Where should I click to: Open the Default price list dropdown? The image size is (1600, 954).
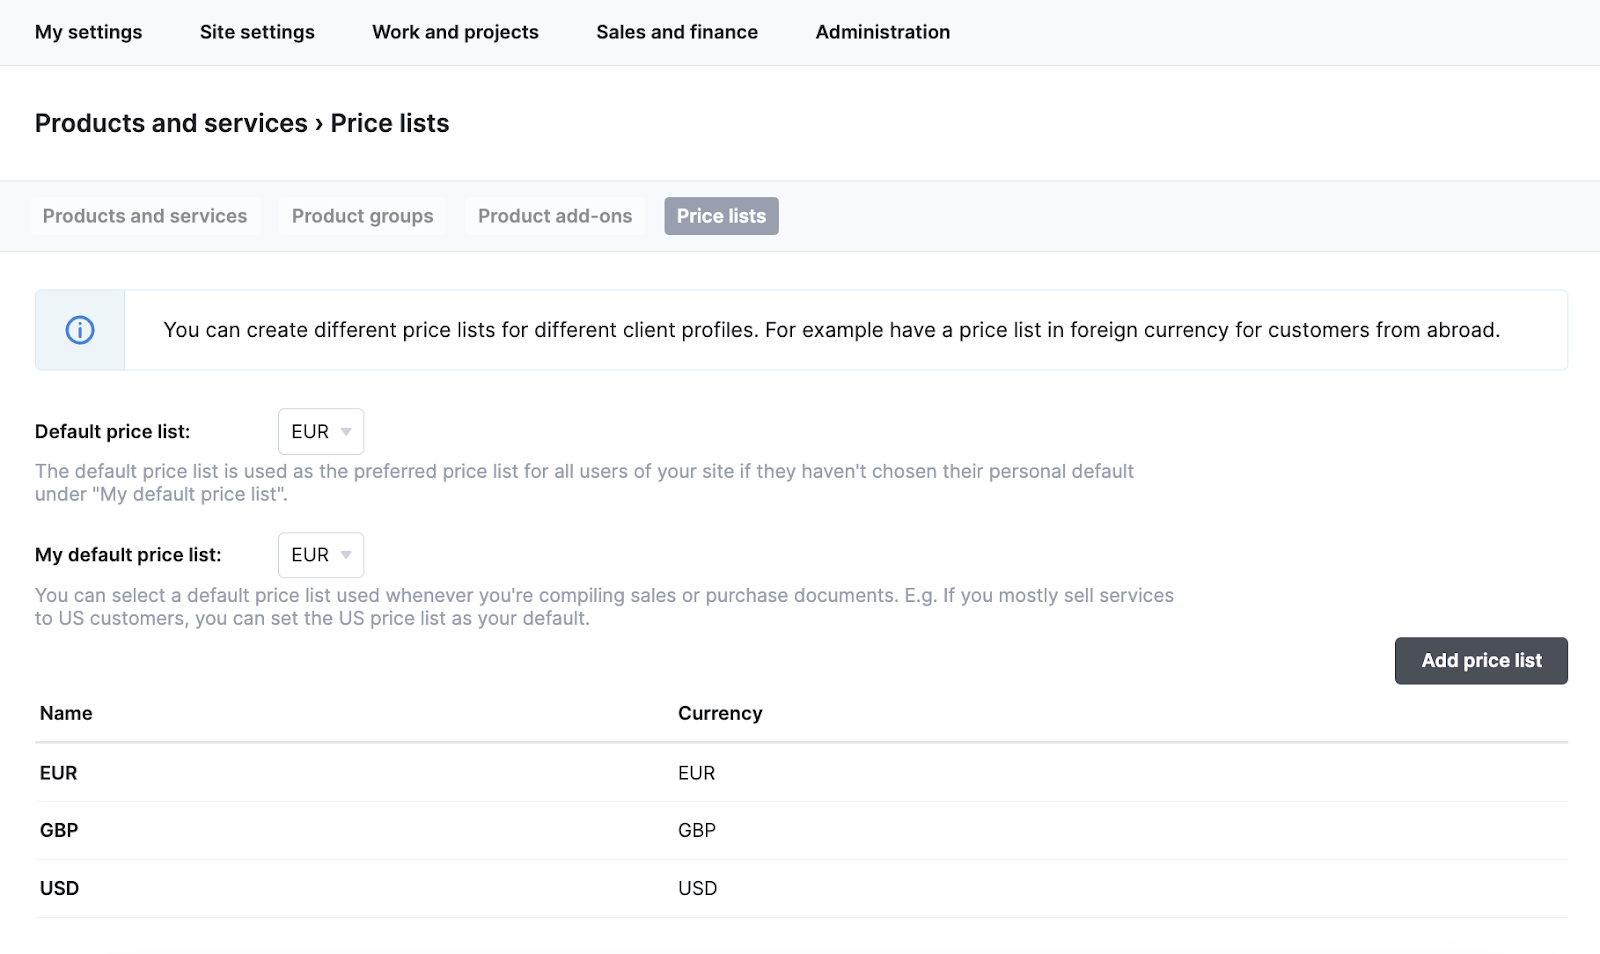click(321, 432)
